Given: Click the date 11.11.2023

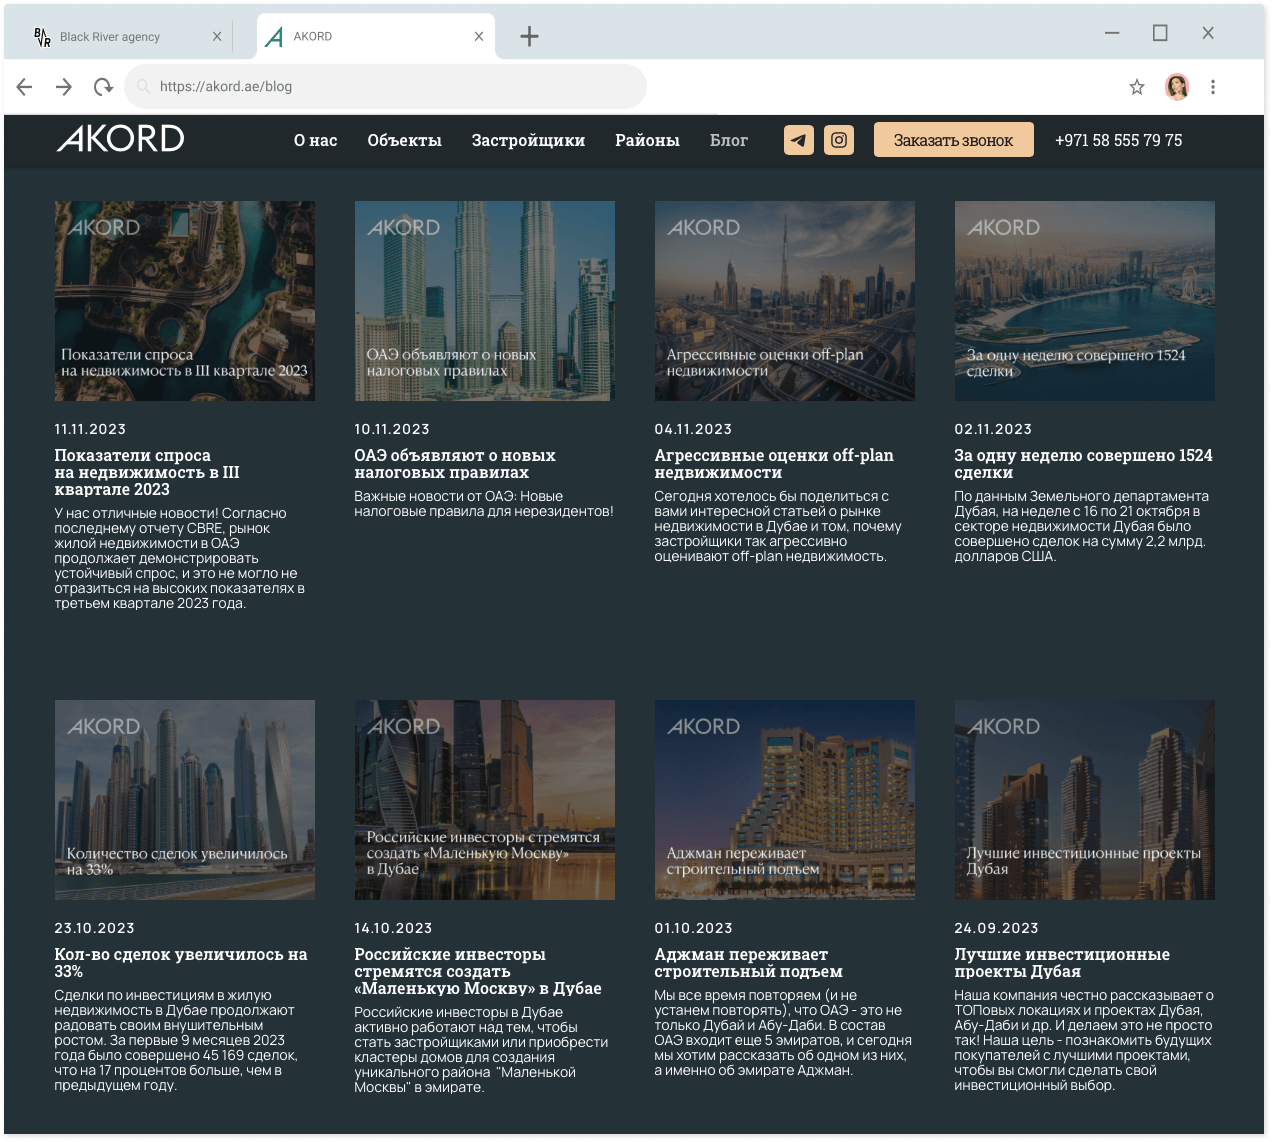Looking at the screenshot, I should coord(90,429).
